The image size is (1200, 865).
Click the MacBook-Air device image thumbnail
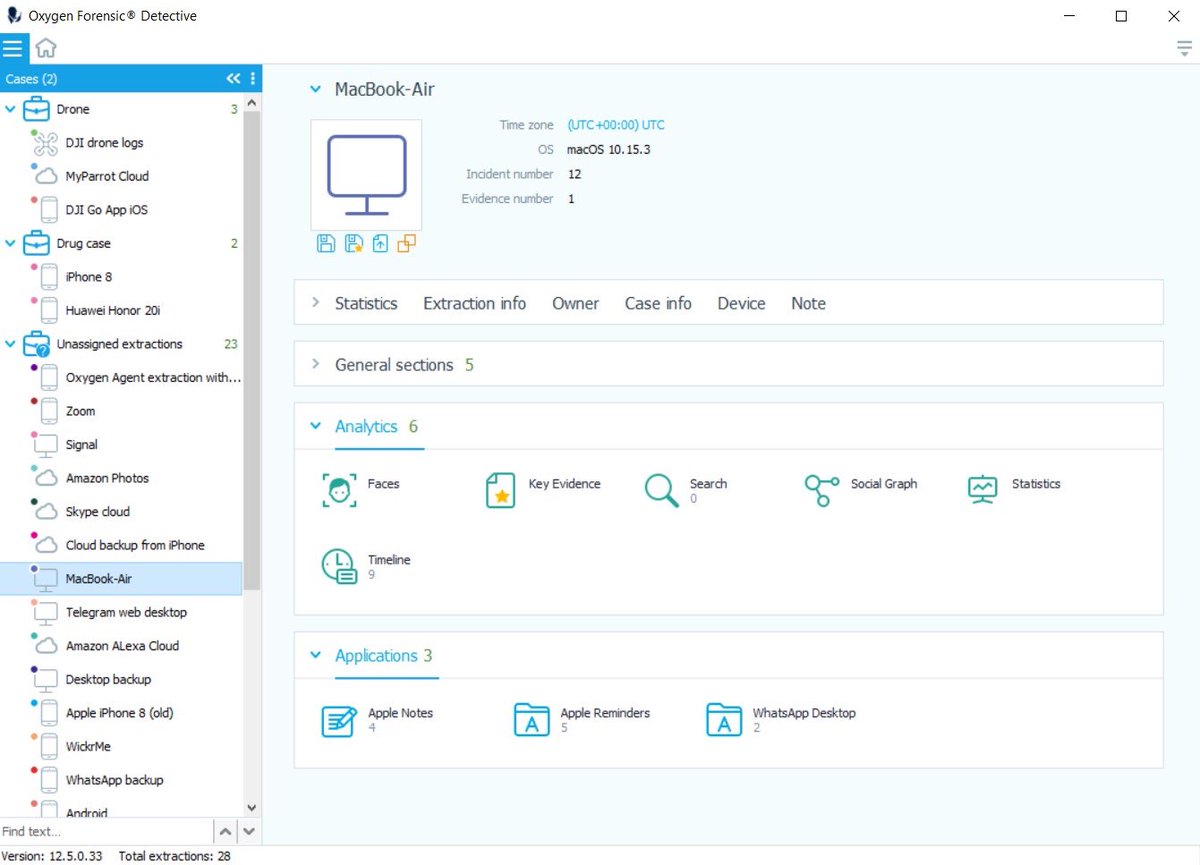click(366, 175)
